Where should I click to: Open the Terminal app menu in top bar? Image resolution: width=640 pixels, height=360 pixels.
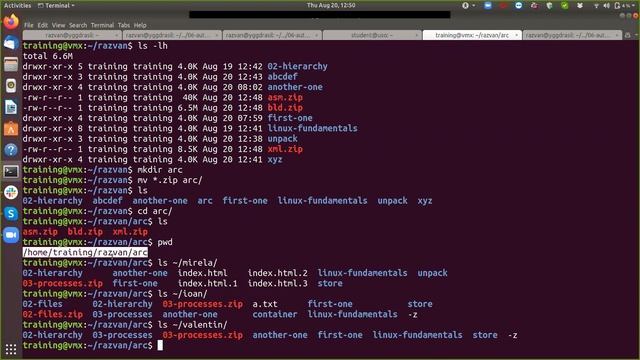point(56,5)
